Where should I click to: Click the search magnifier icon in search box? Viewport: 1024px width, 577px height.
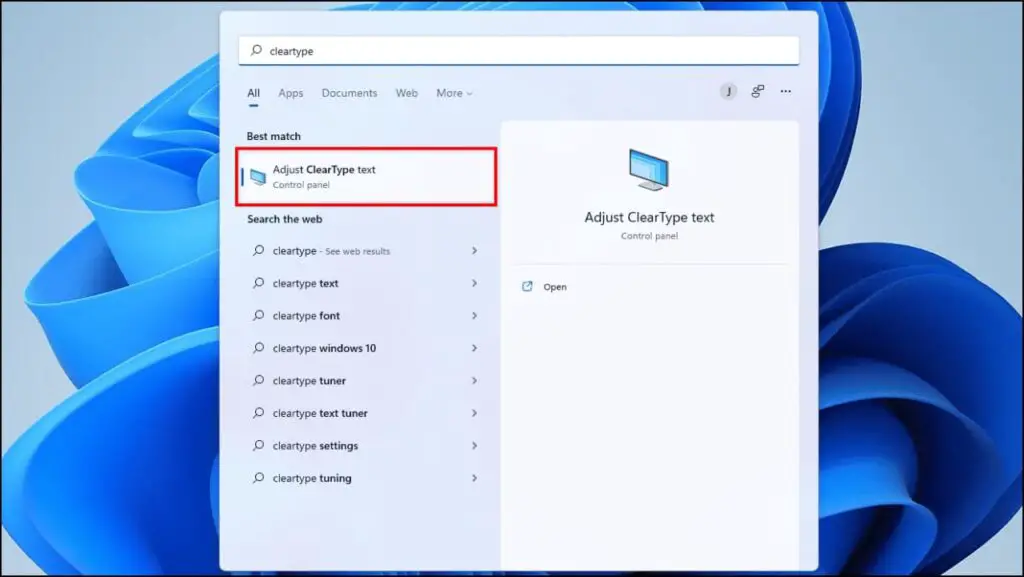point(256,50)
